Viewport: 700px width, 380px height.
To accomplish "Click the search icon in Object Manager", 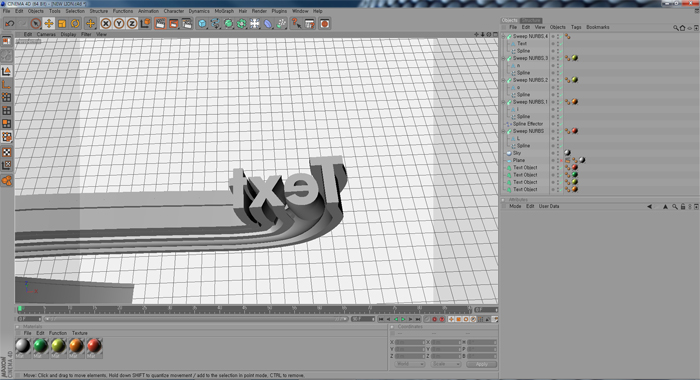I will coord(675,28).
